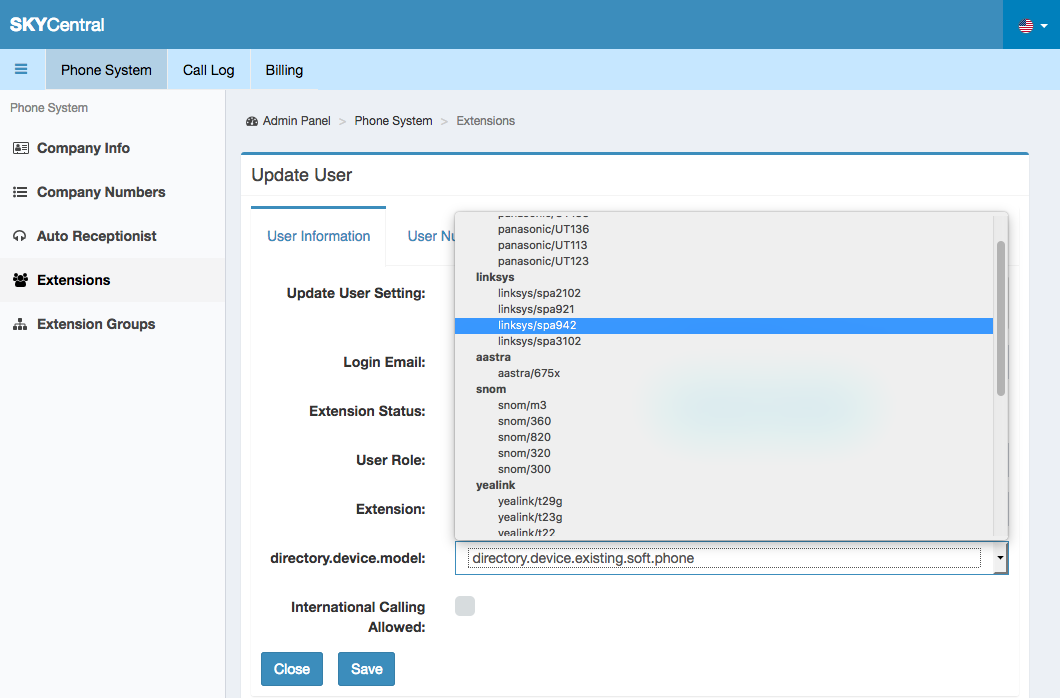
Task: Select linksys/spa3102 option
Action: (724, 341)
